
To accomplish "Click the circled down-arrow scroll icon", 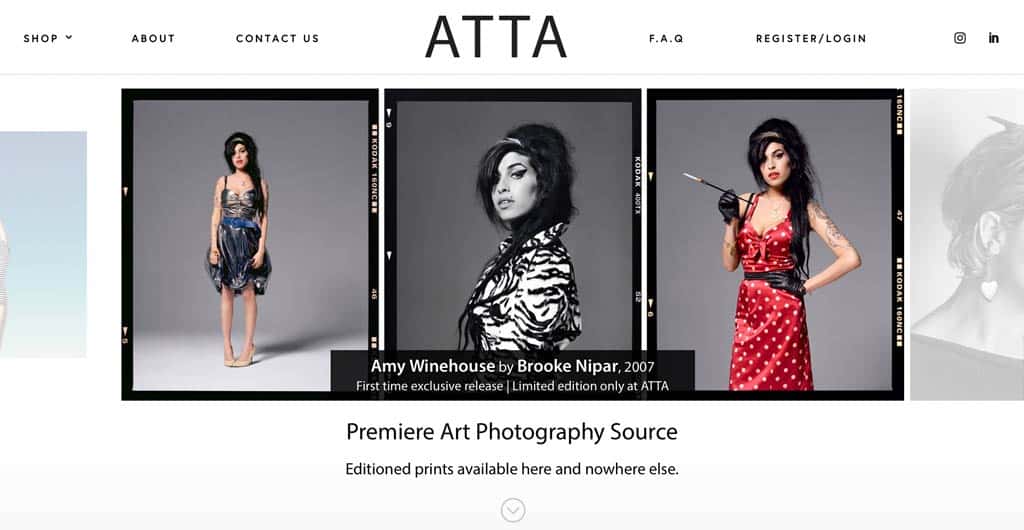I will pyautogui.click(x=513, y=510).
